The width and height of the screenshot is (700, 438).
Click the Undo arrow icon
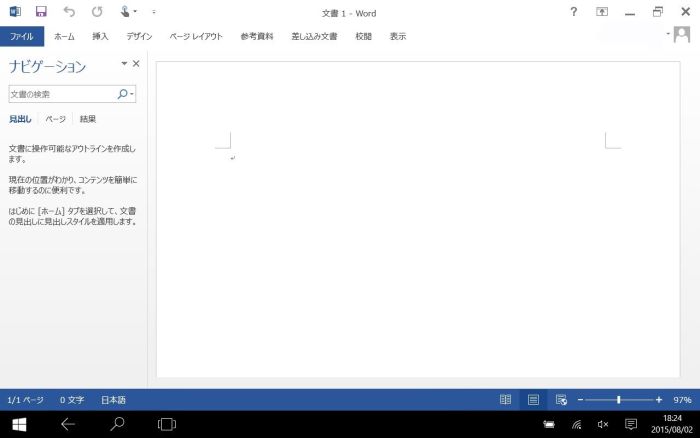click(x=68, y=12)
